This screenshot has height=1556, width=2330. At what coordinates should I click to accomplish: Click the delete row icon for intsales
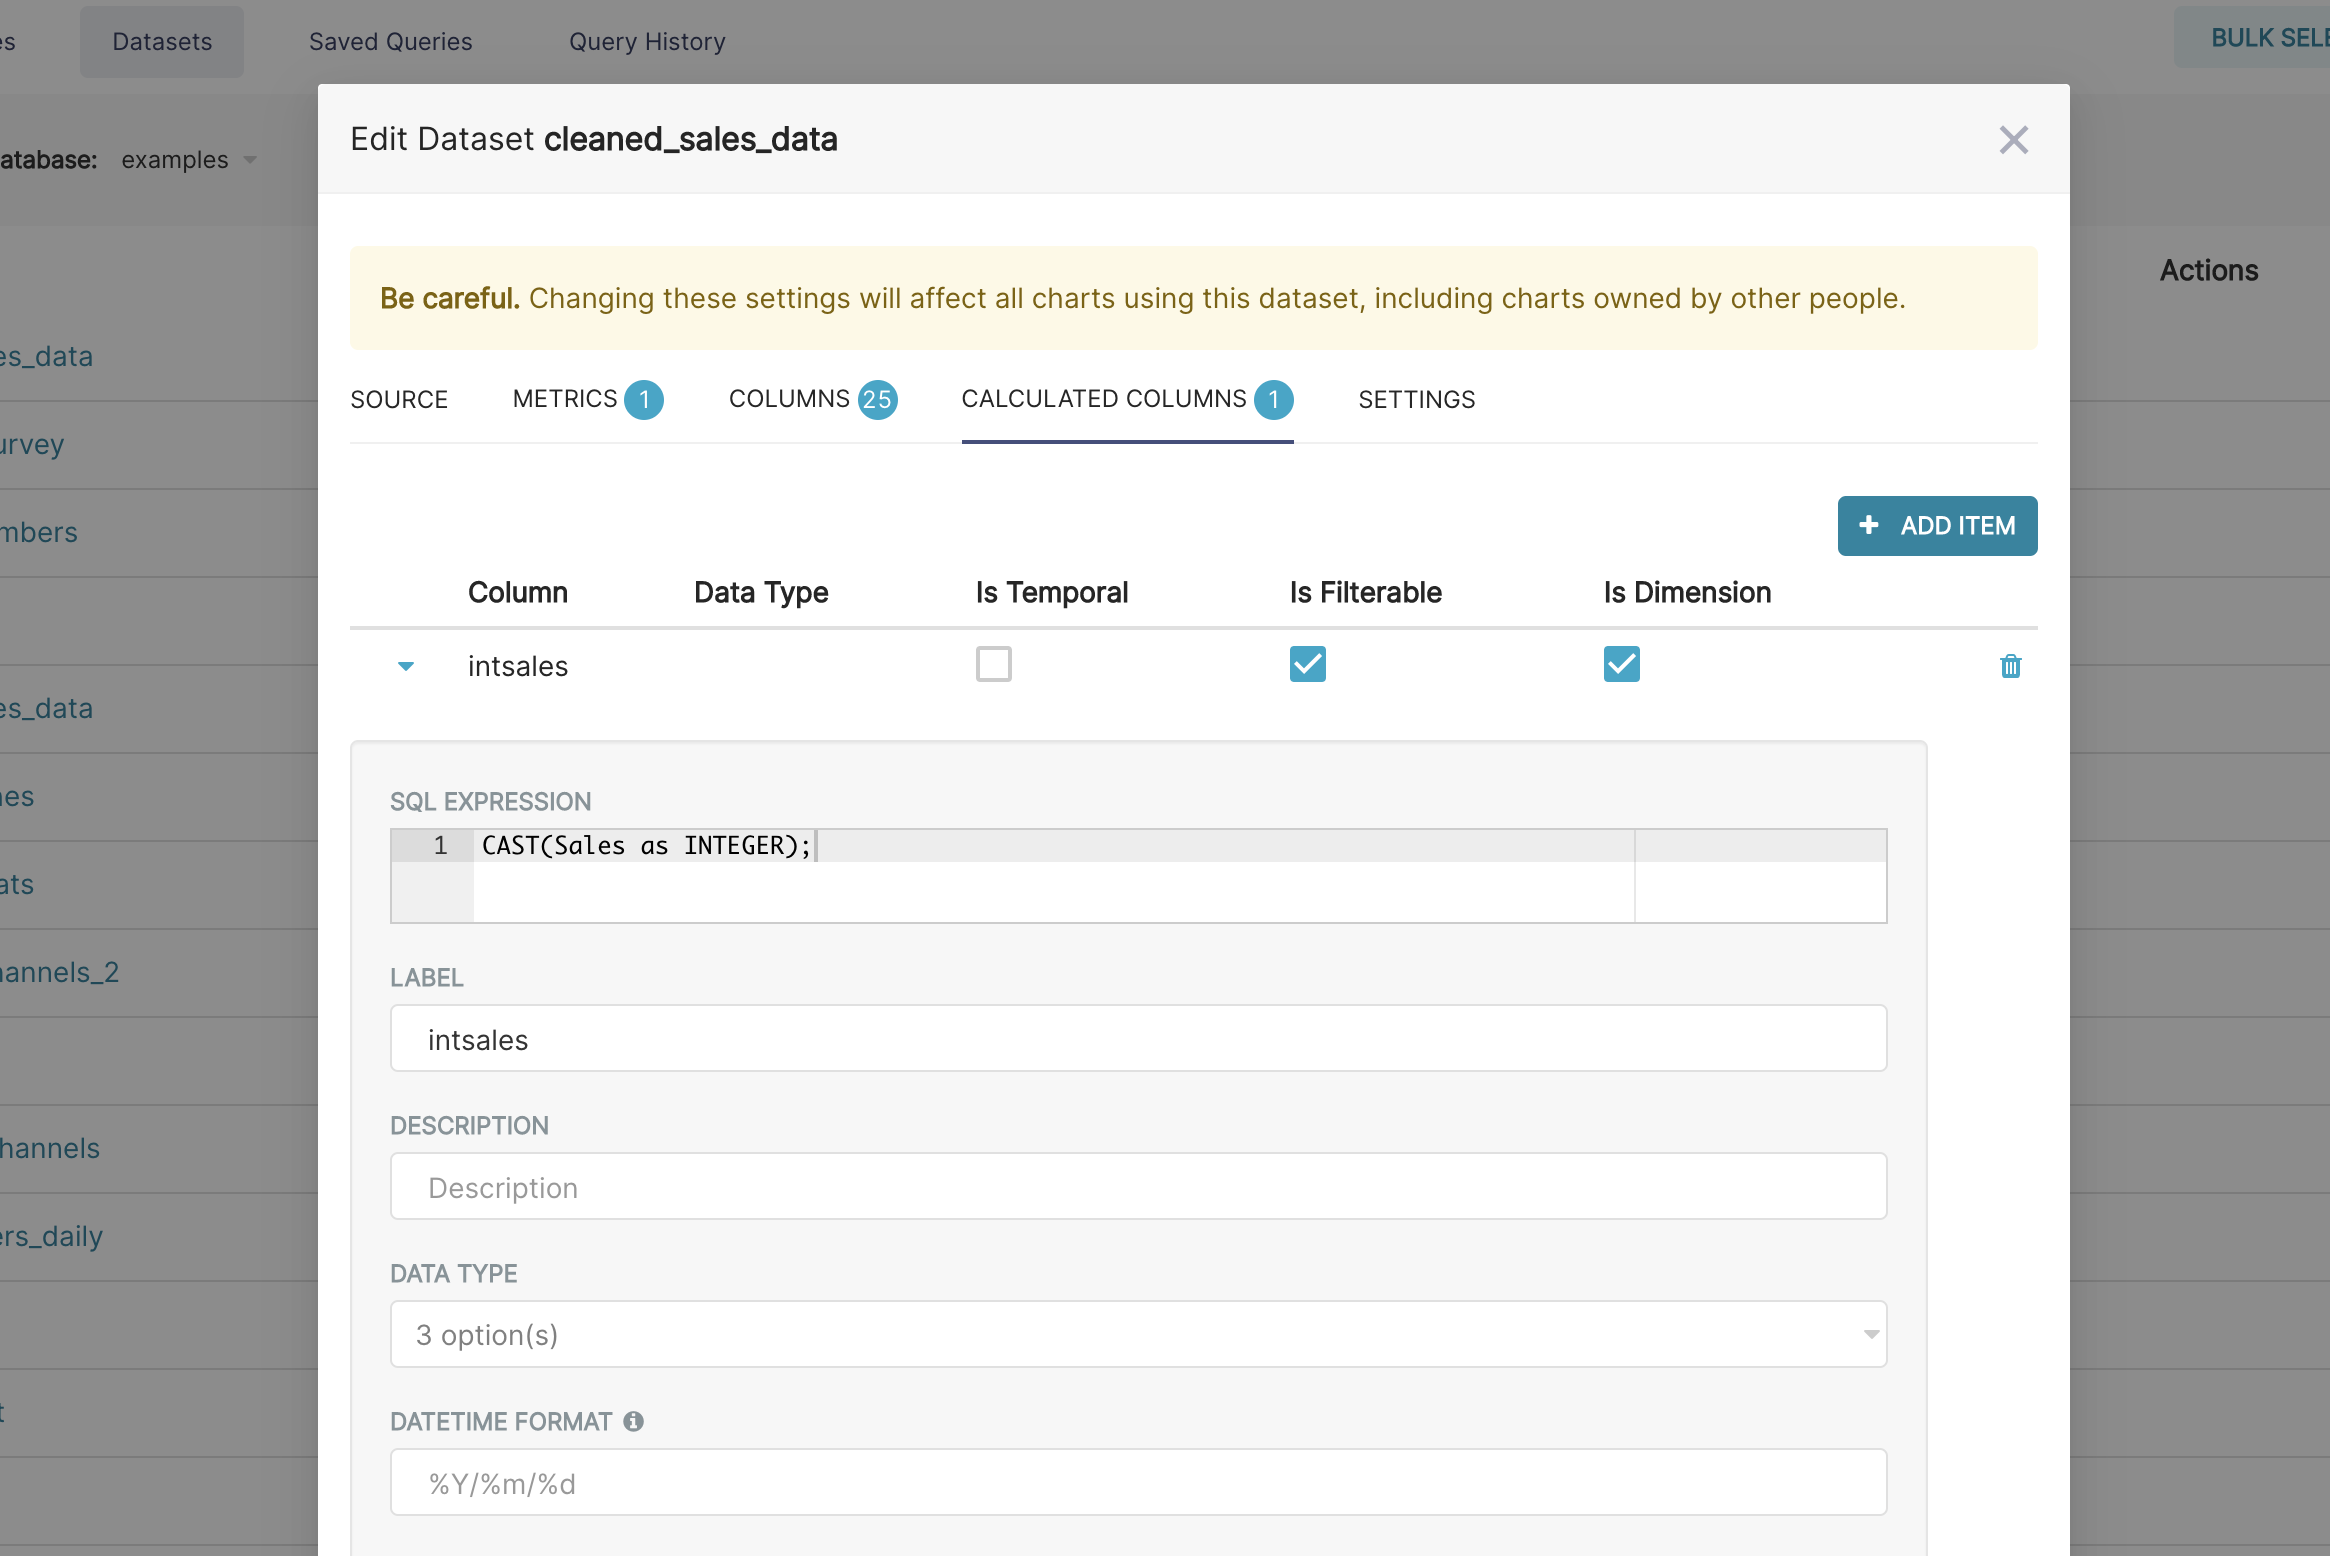click(2011, 665)
